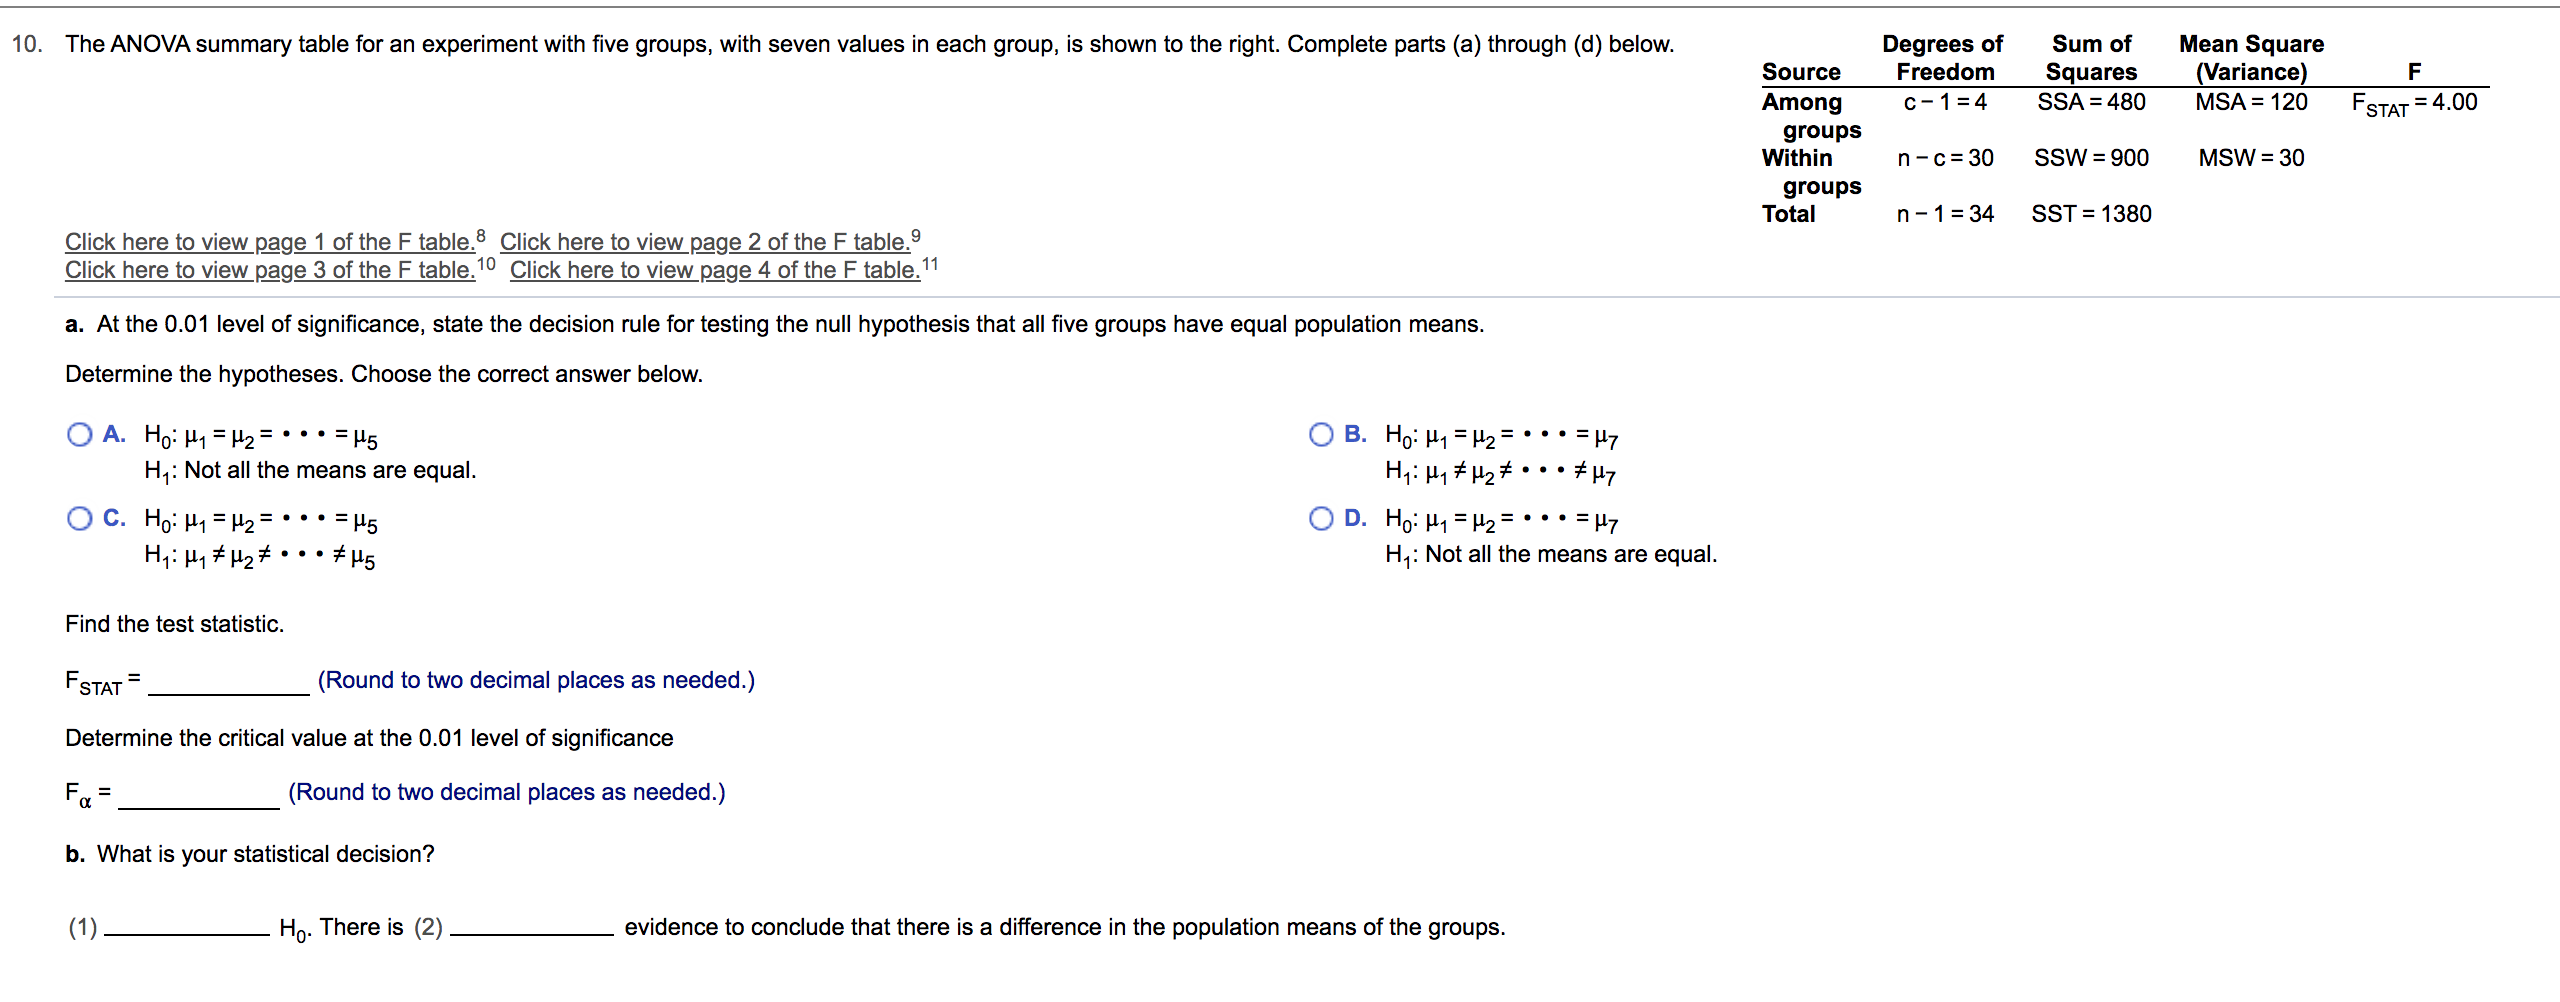
Task: Open page 3 of the F table
Action: (x=268, y=269)
